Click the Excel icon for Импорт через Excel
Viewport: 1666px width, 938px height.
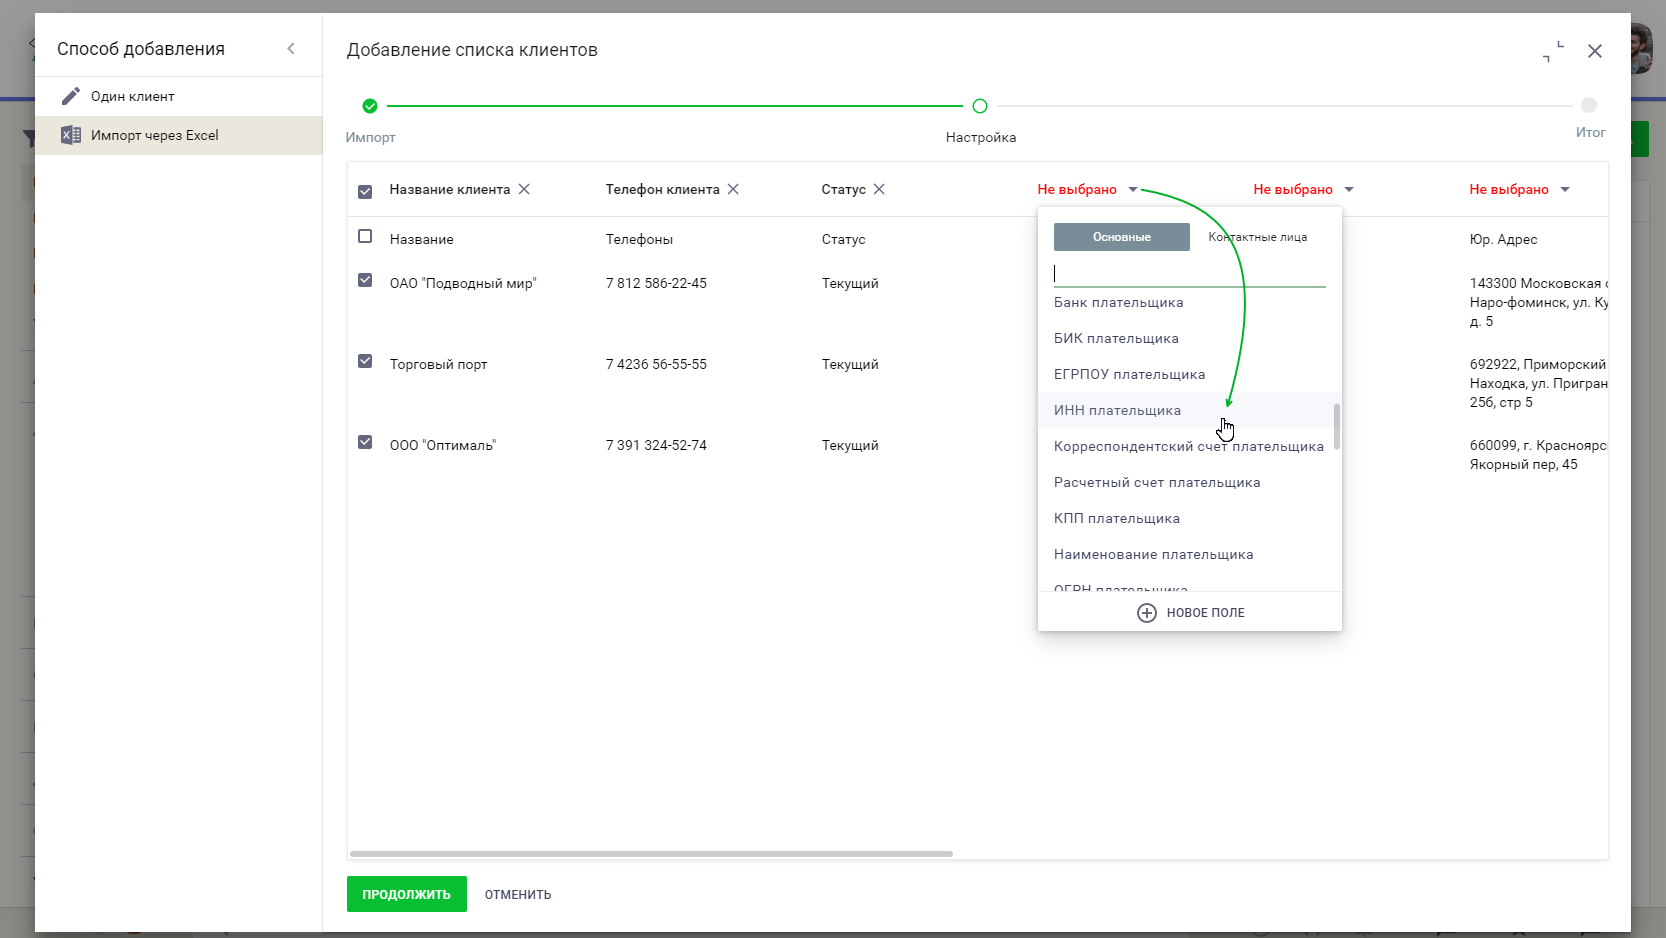pos(70,135)
